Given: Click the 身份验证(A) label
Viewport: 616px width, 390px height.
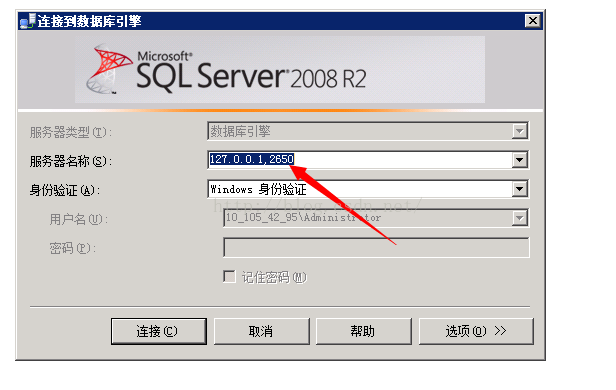Looking at the screenshot, I should 65,190.
